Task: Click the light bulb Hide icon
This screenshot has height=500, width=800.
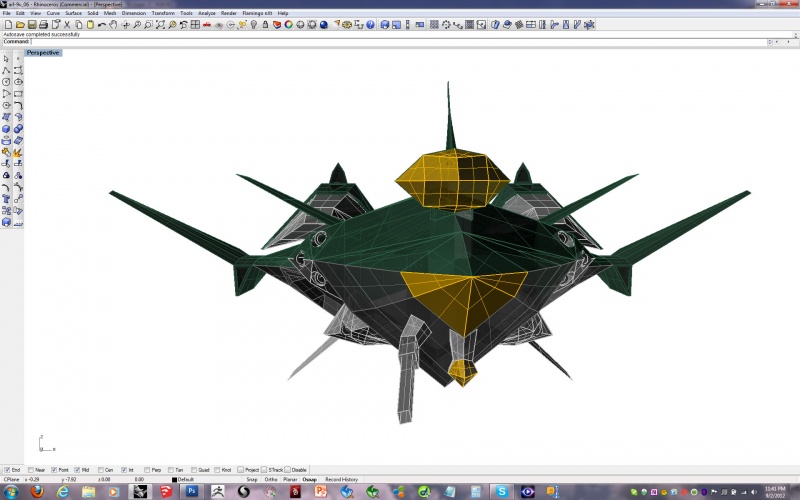Action: 254,24
